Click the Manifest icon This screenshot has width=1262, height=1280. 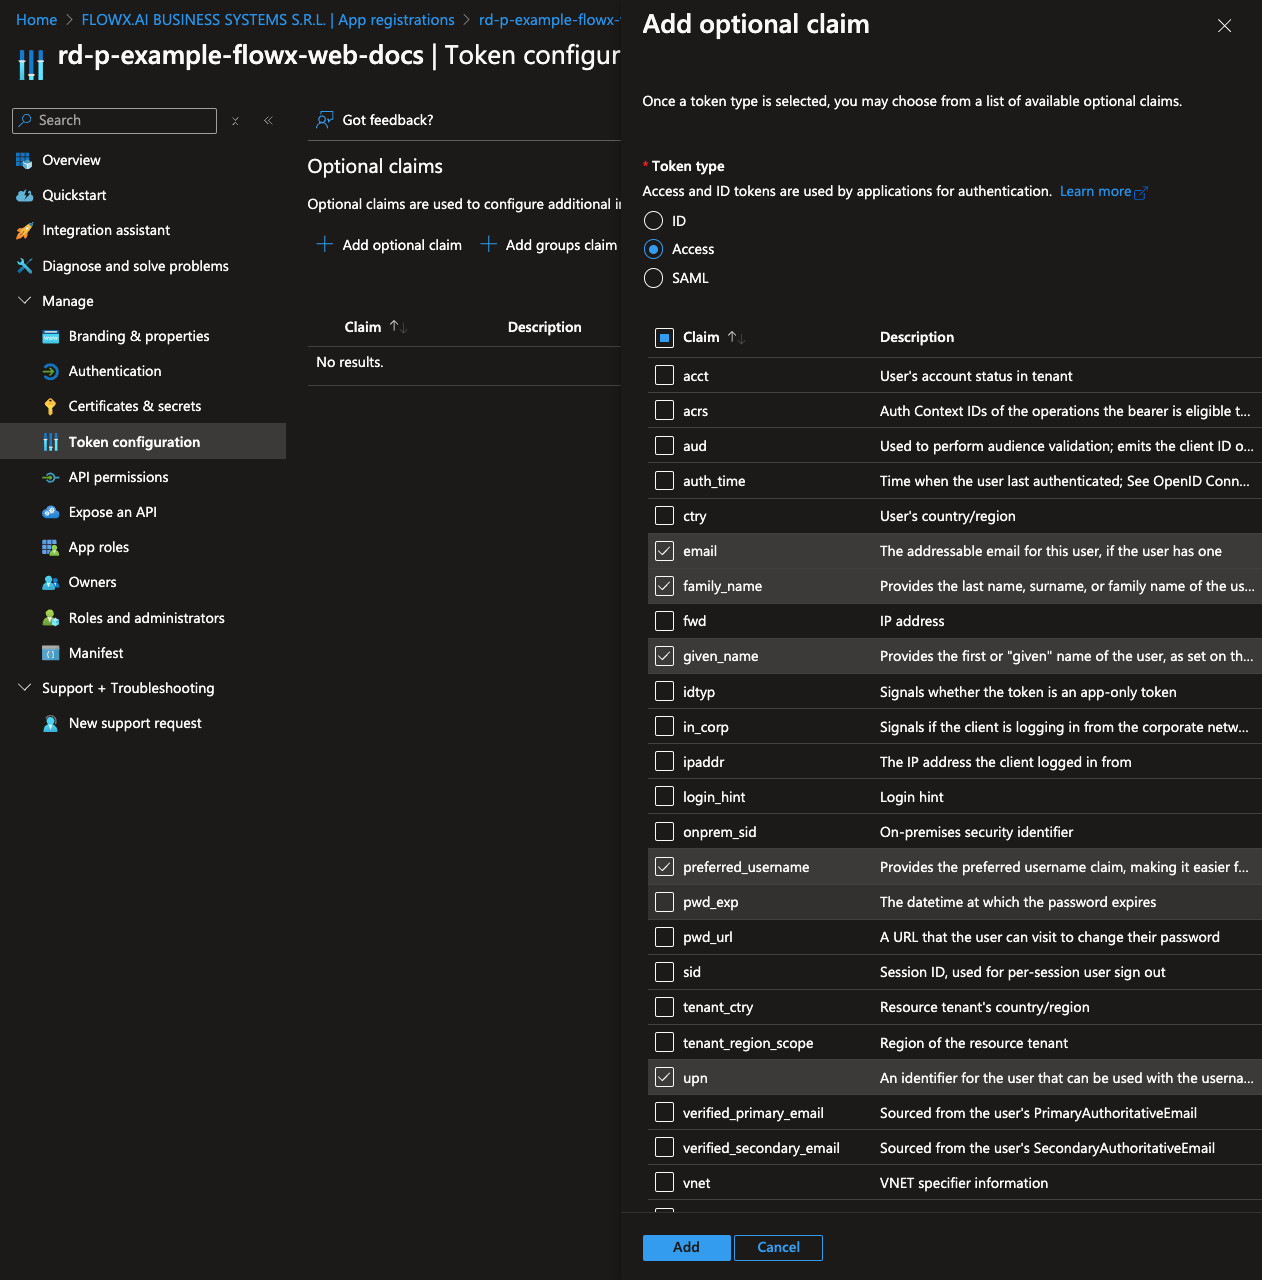tap(50, 653)
